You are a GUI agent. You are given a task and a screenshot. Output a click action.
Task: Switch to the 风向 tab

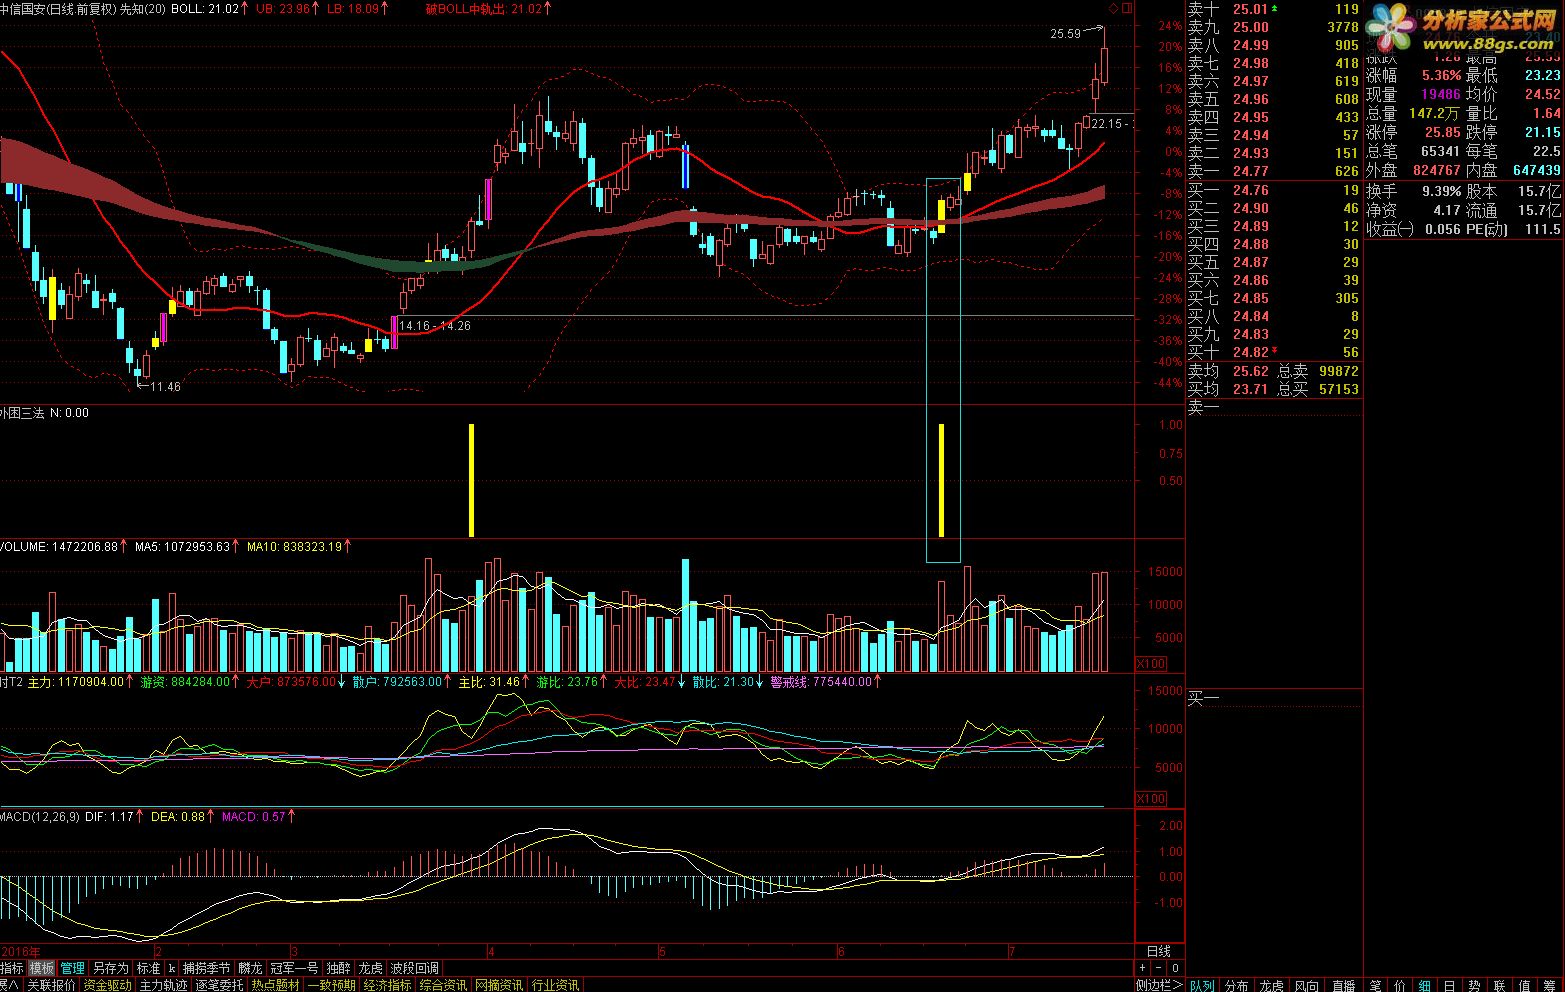point(1307,985)
